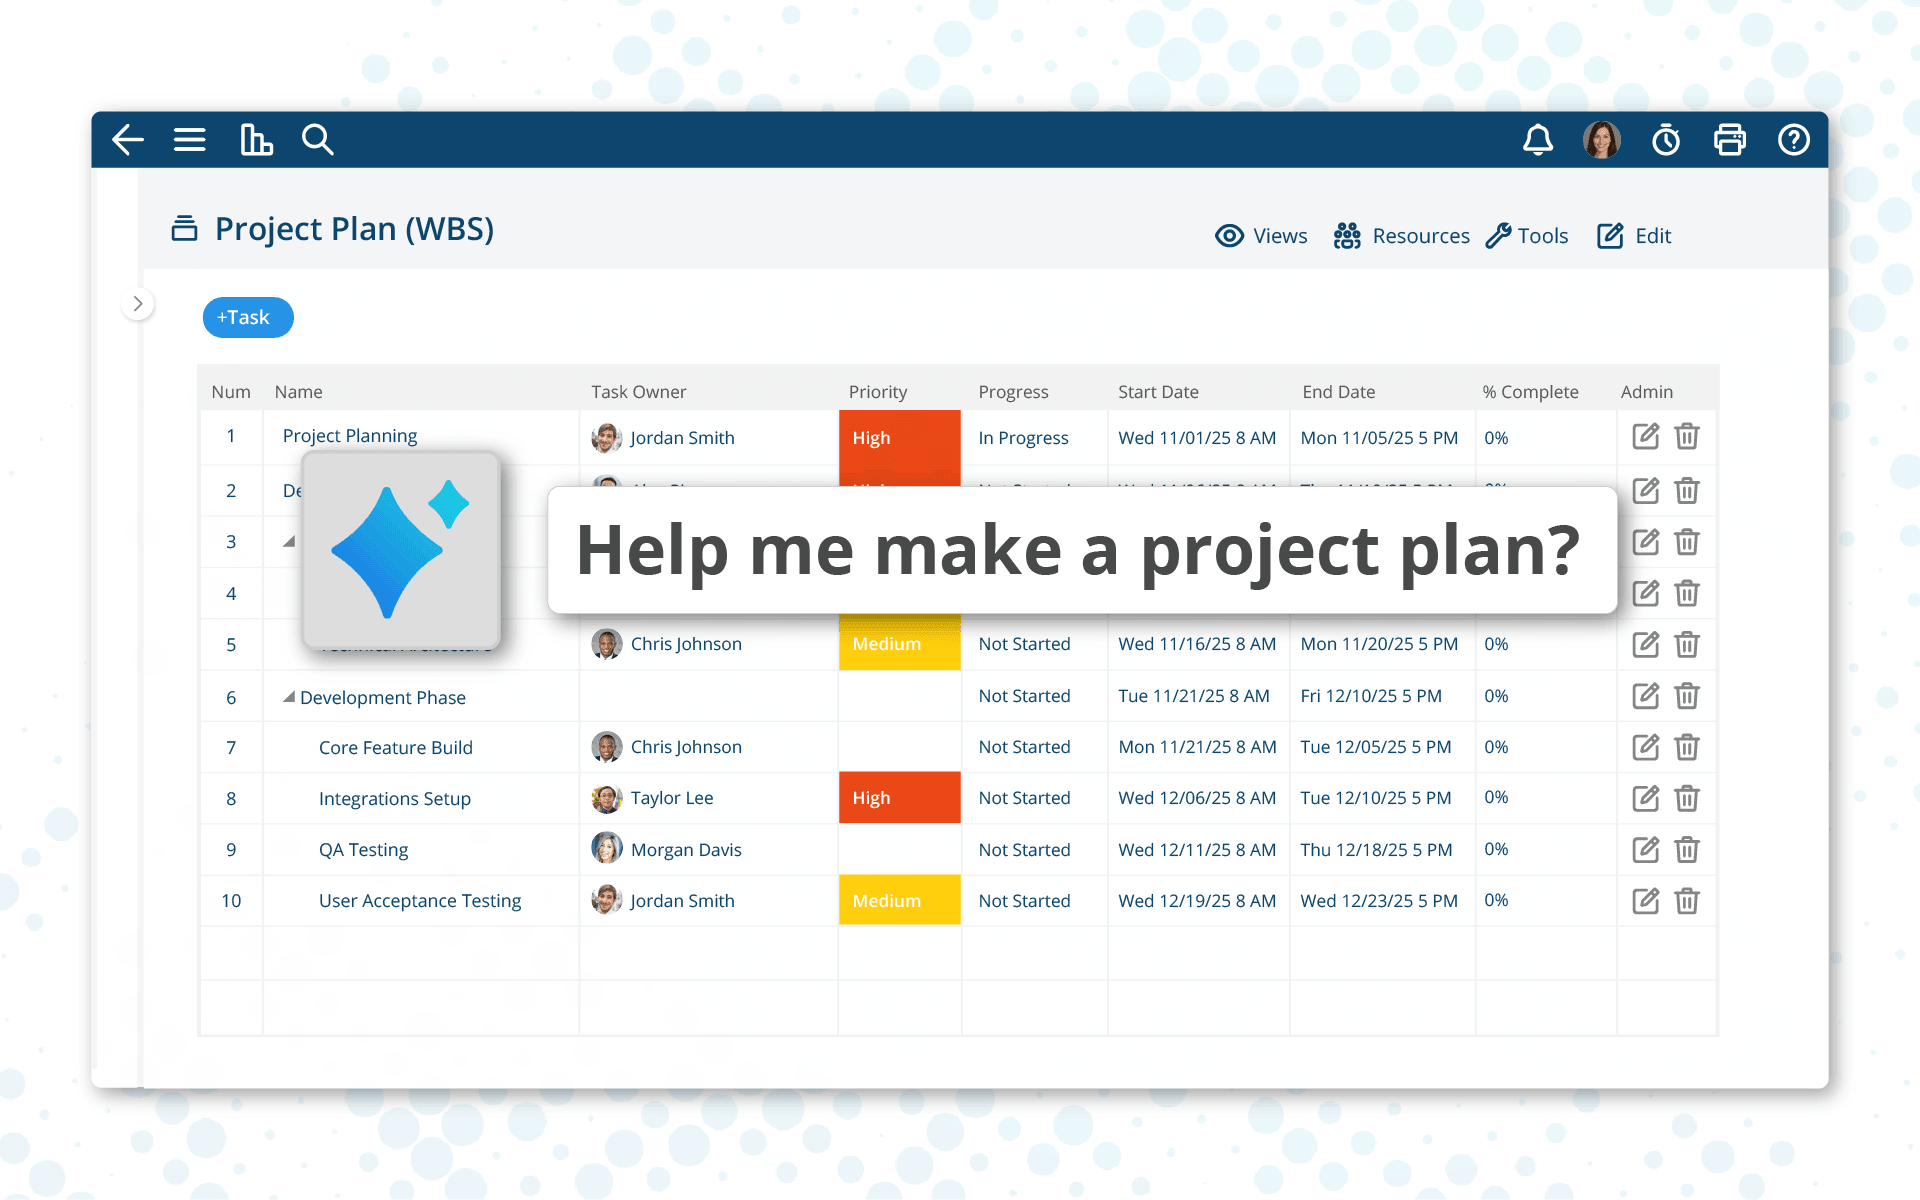
Task: Delete the Integrations Setup task
Action: (1687, 798)
